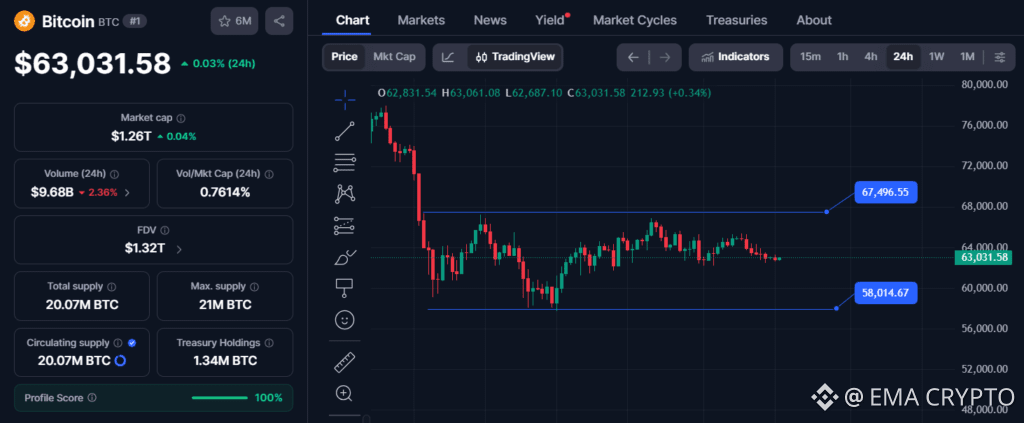The width and height of the screenshot is (1024, 423).
Task: Click circulating supply verified badge
Action: tap(132, 343)
